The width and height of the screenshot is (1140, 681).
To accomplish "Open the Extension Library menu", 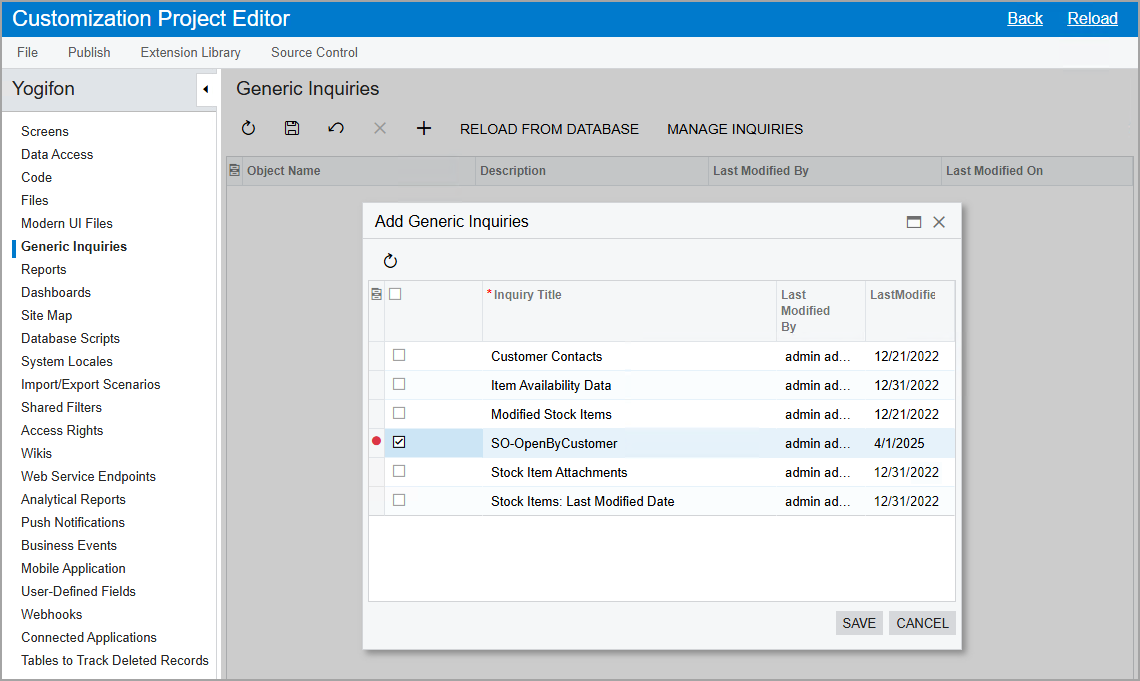I will pos(190,52).
